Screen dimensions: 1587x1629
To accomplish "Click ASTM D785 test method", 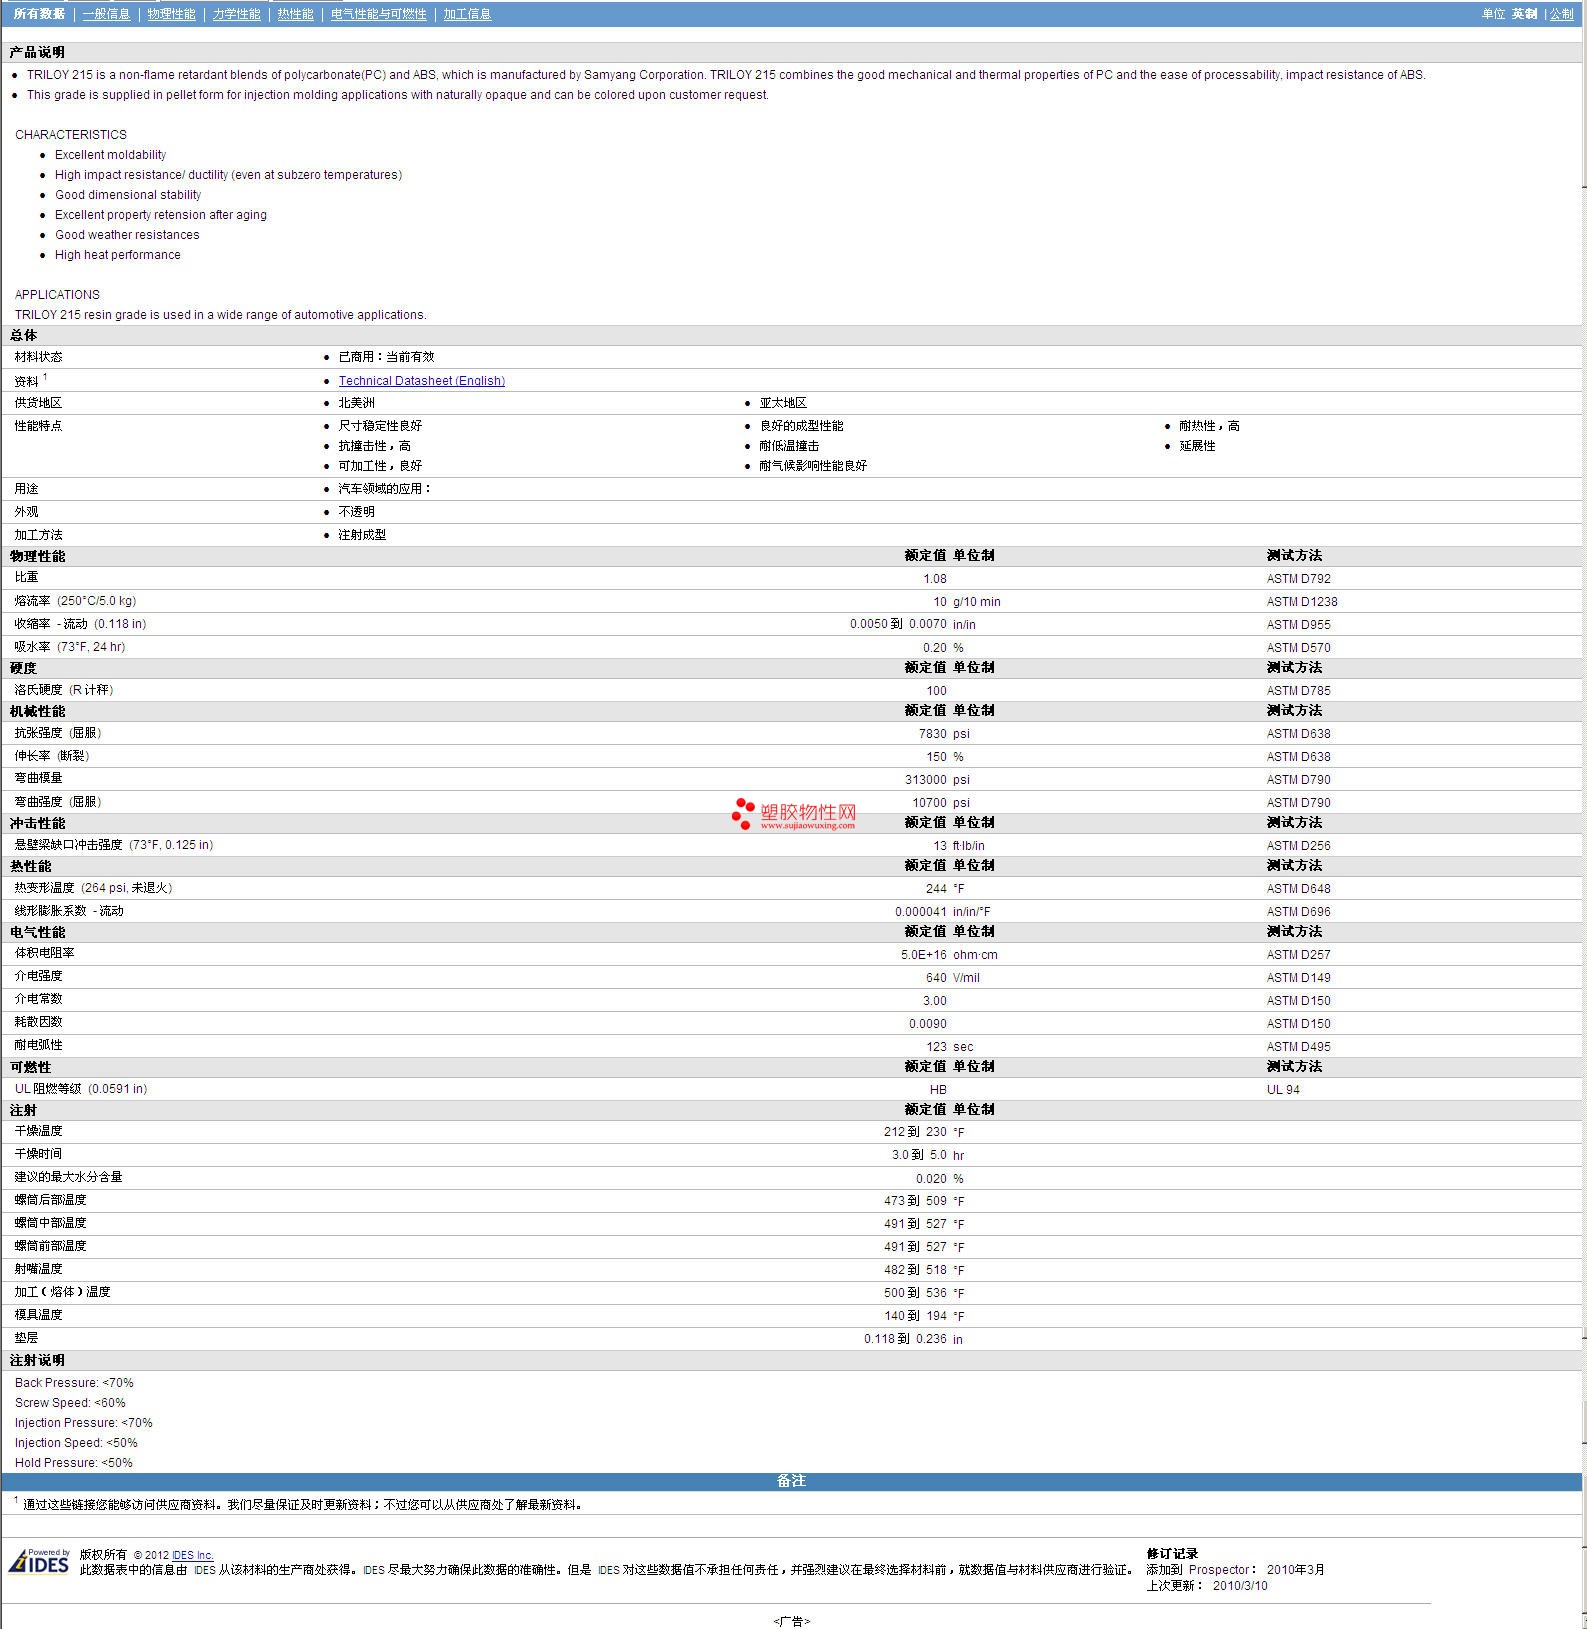I will point(1298,691).
